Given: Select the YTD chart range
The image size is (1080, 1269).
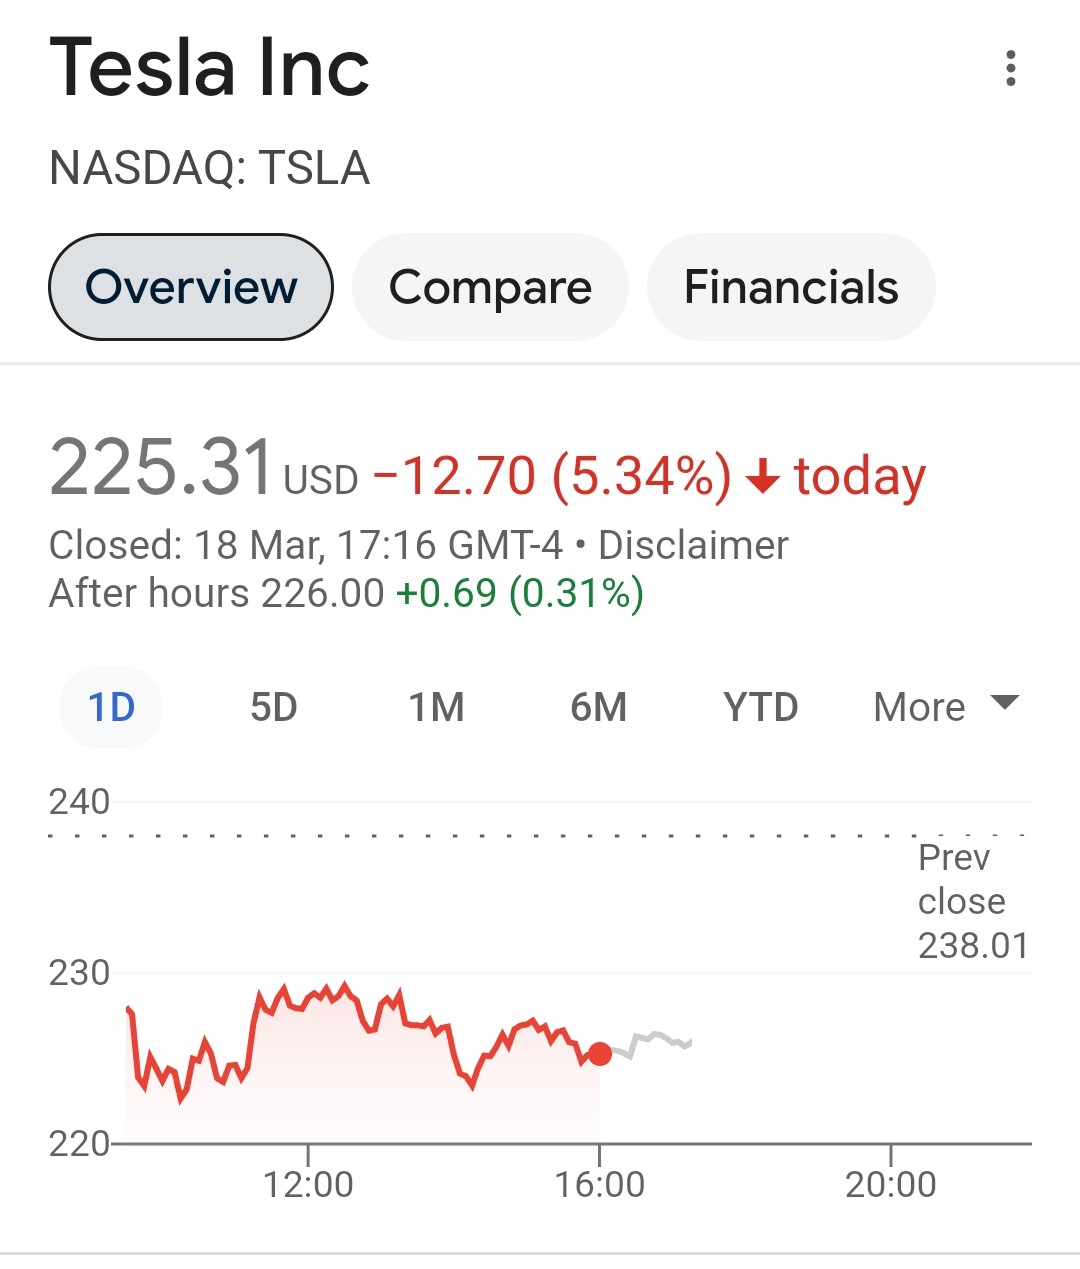Looking at the screenshot, I should click(x=760, y=707).
